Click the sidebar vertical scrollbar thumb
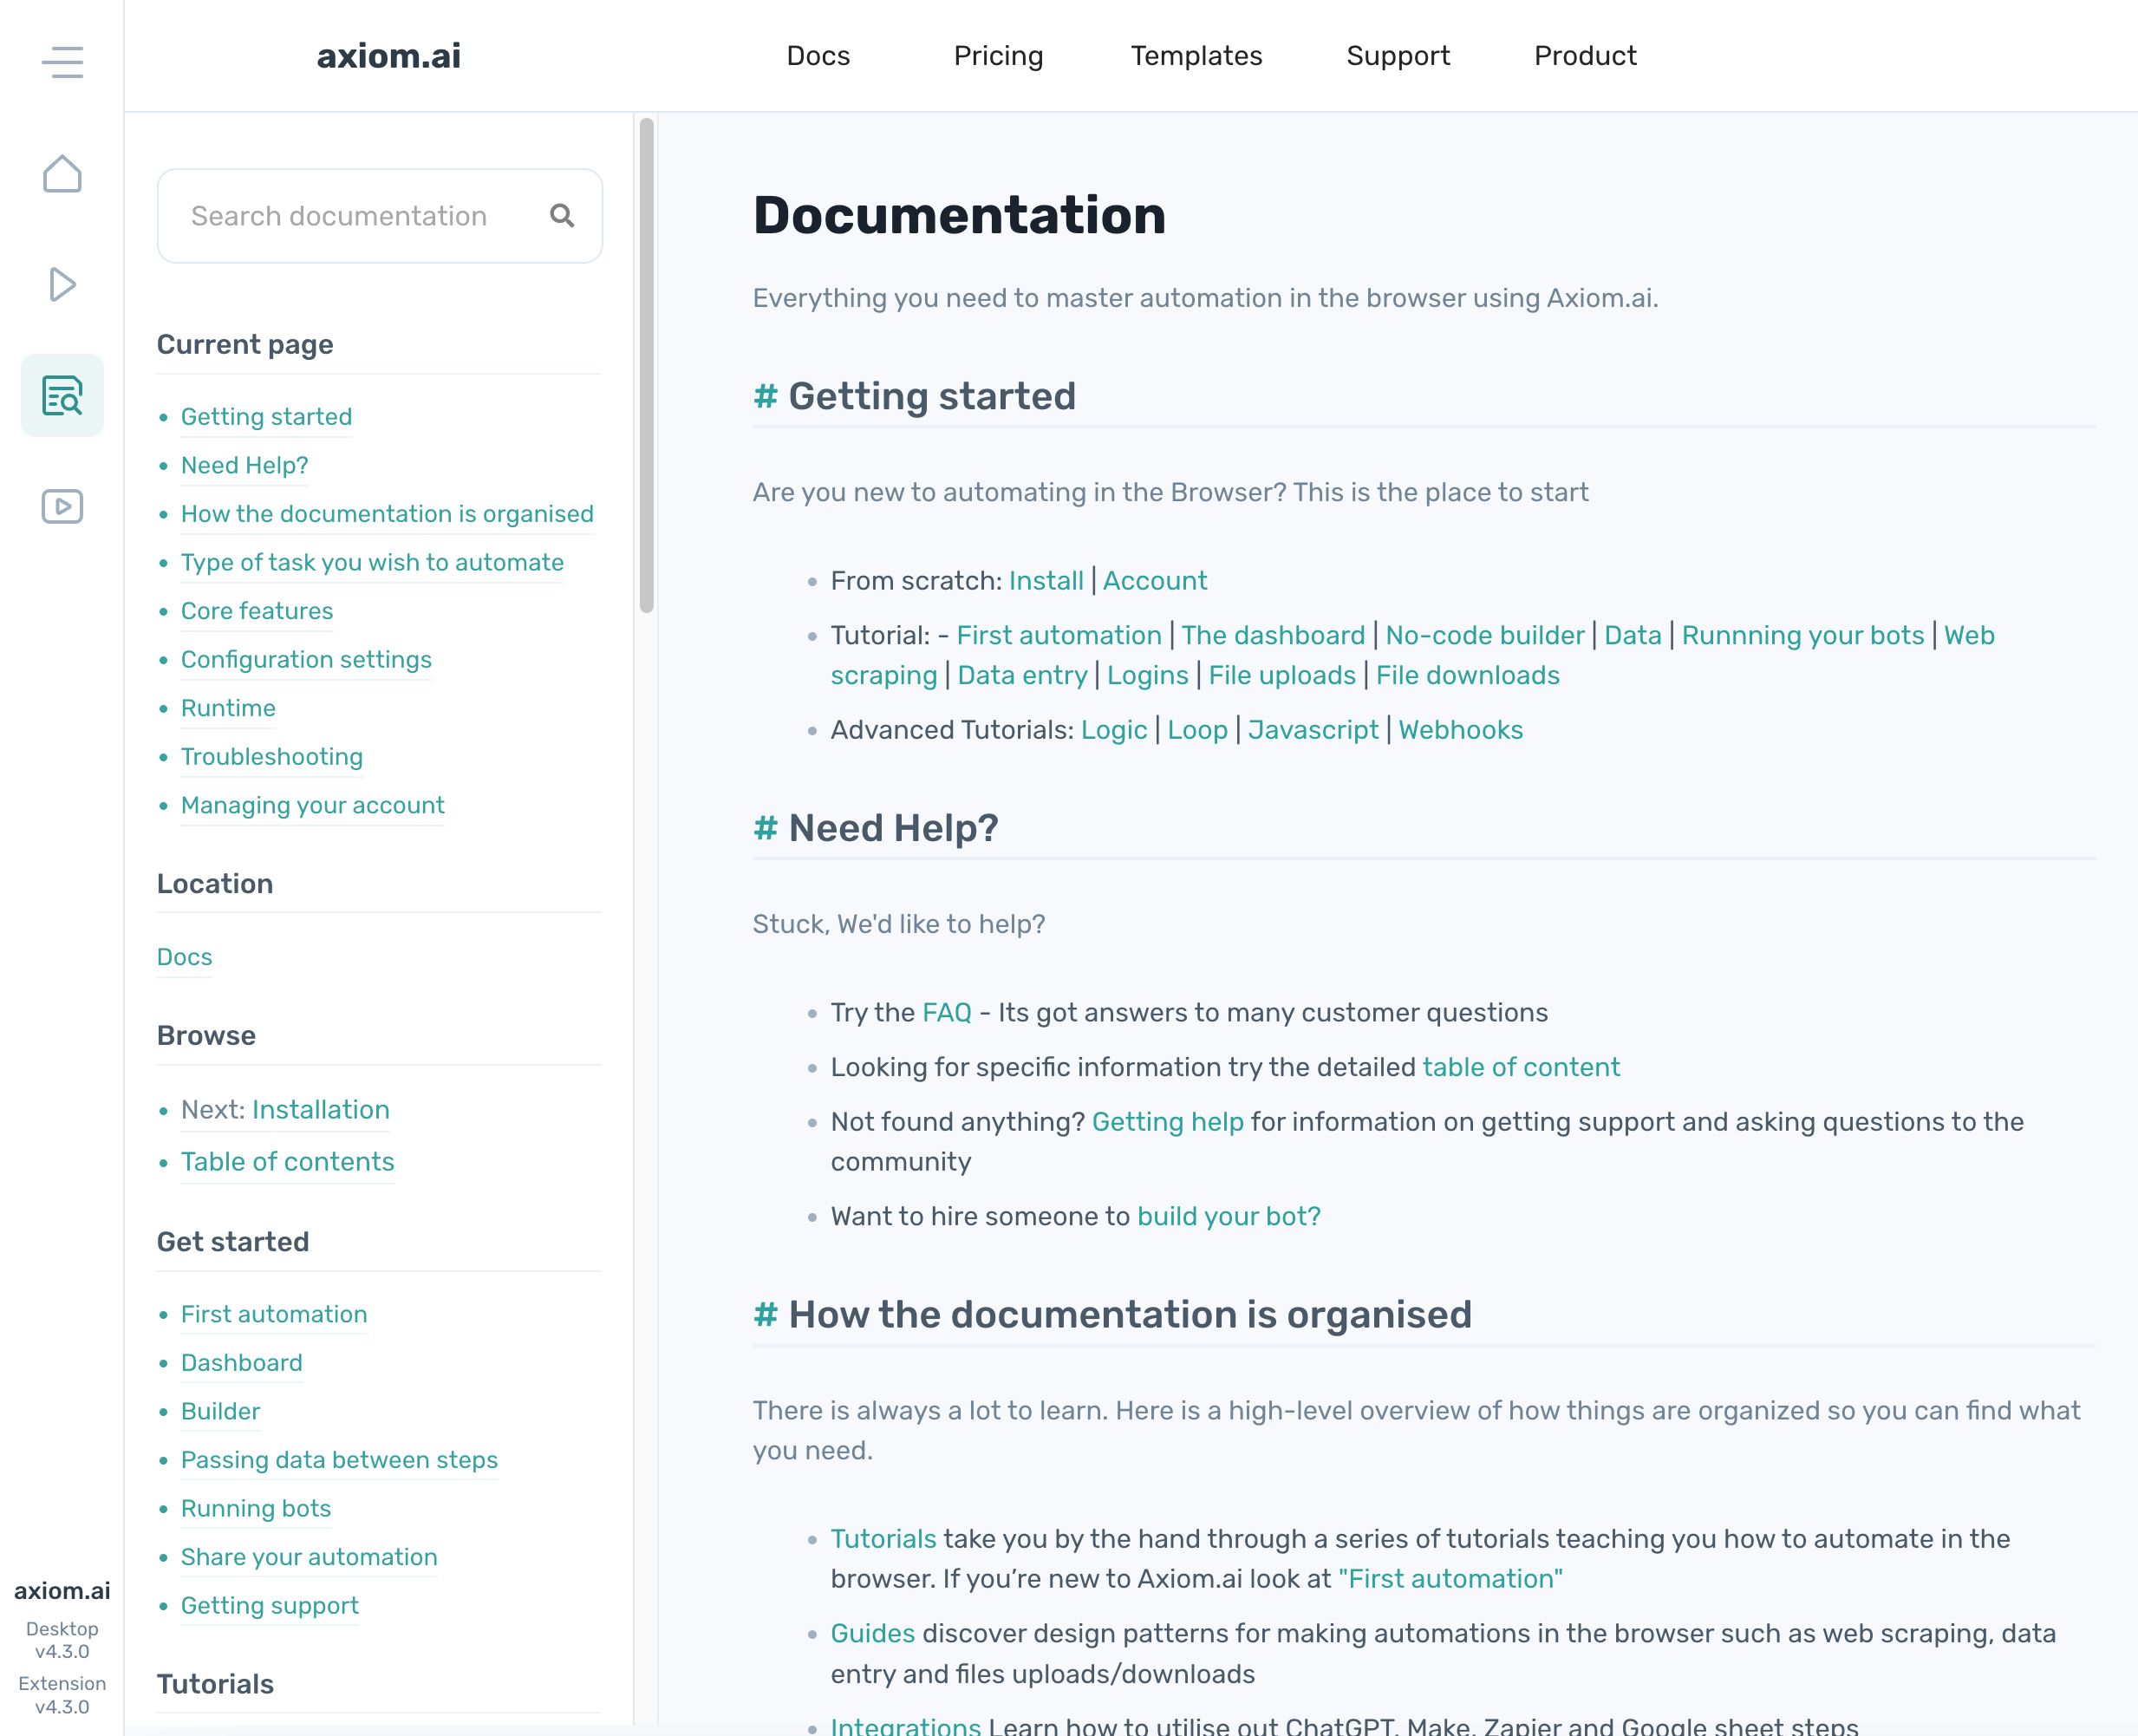Image resolution: width=2138 pixels, height=1736 pixels. 647,365
